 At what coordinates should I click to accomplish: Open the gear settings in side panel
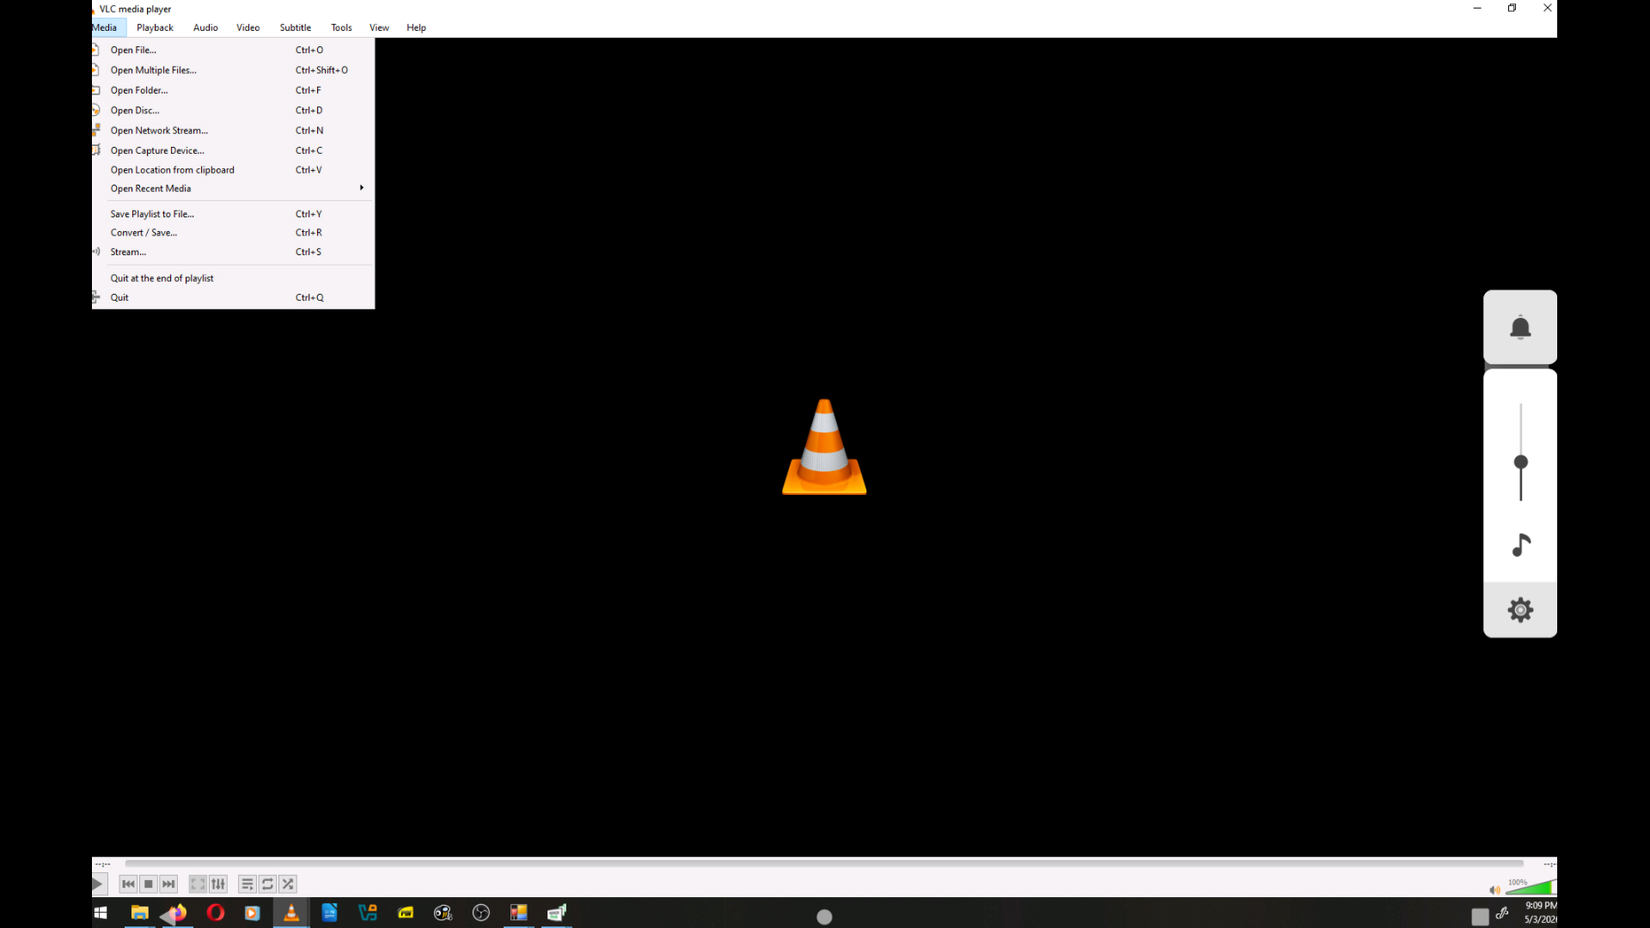tap(1520, 610)
